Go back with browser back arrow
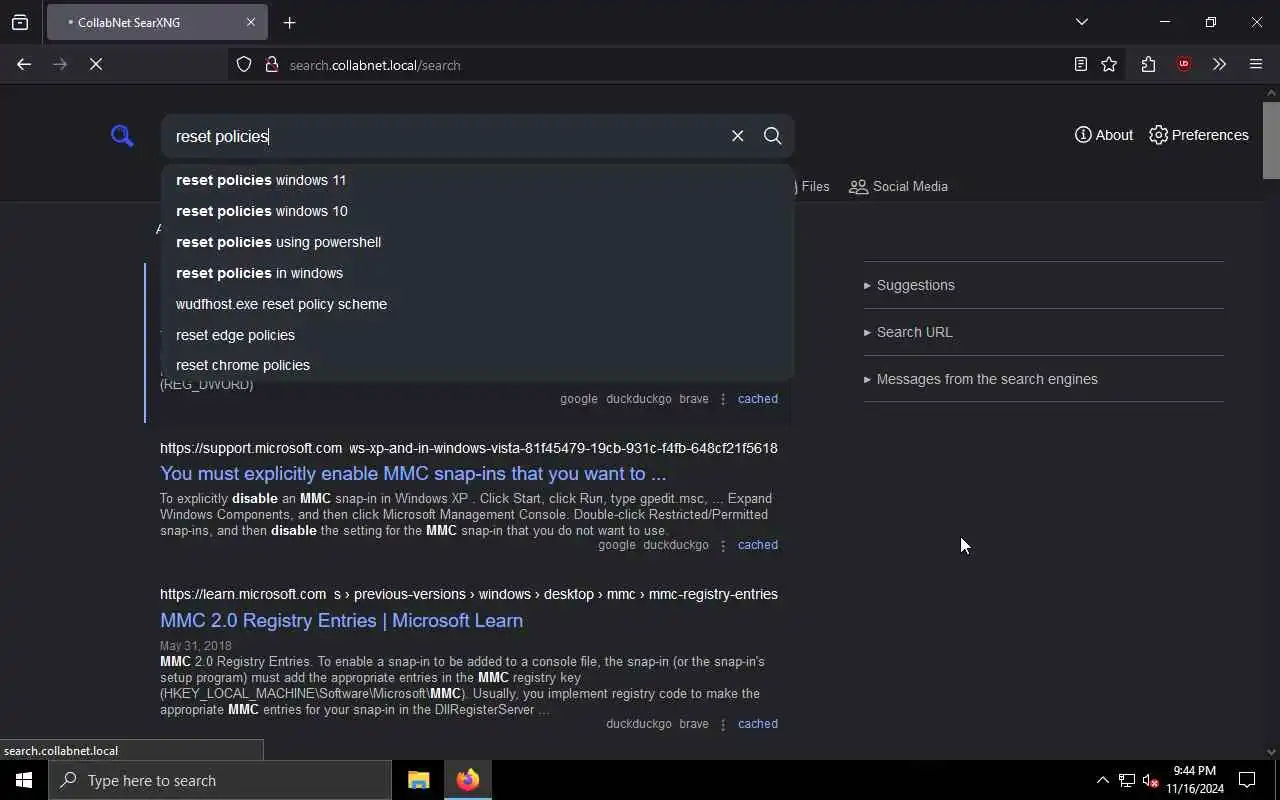 click(x=24, y=64)
